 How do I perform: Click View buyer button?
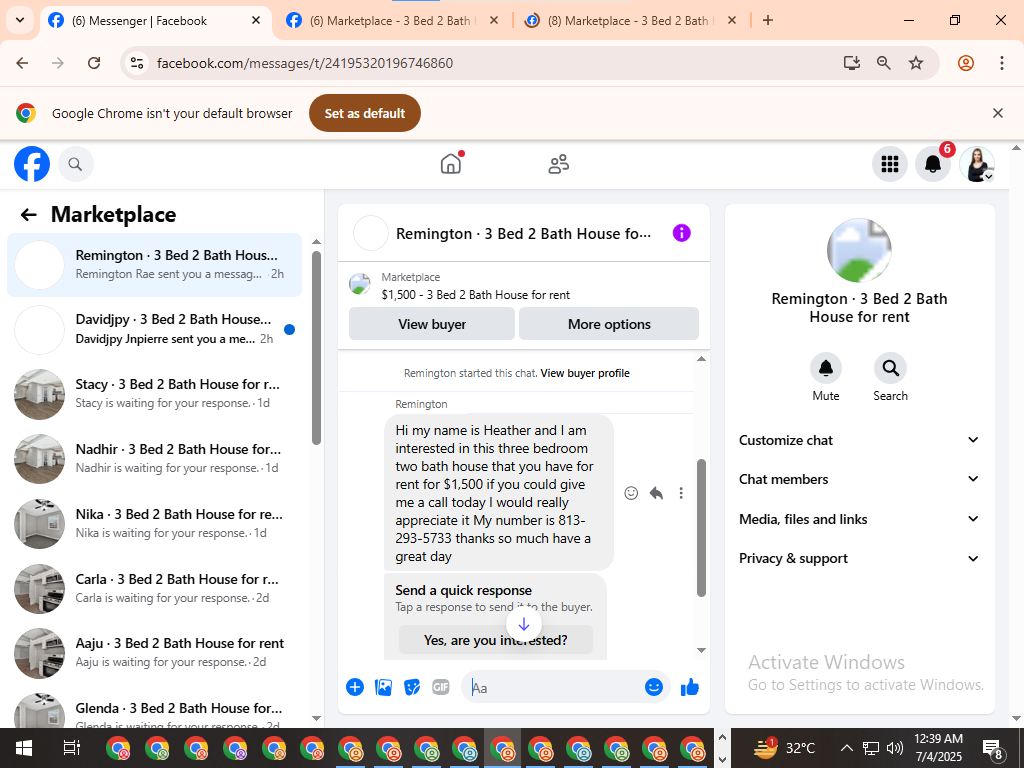click(432, 324)
